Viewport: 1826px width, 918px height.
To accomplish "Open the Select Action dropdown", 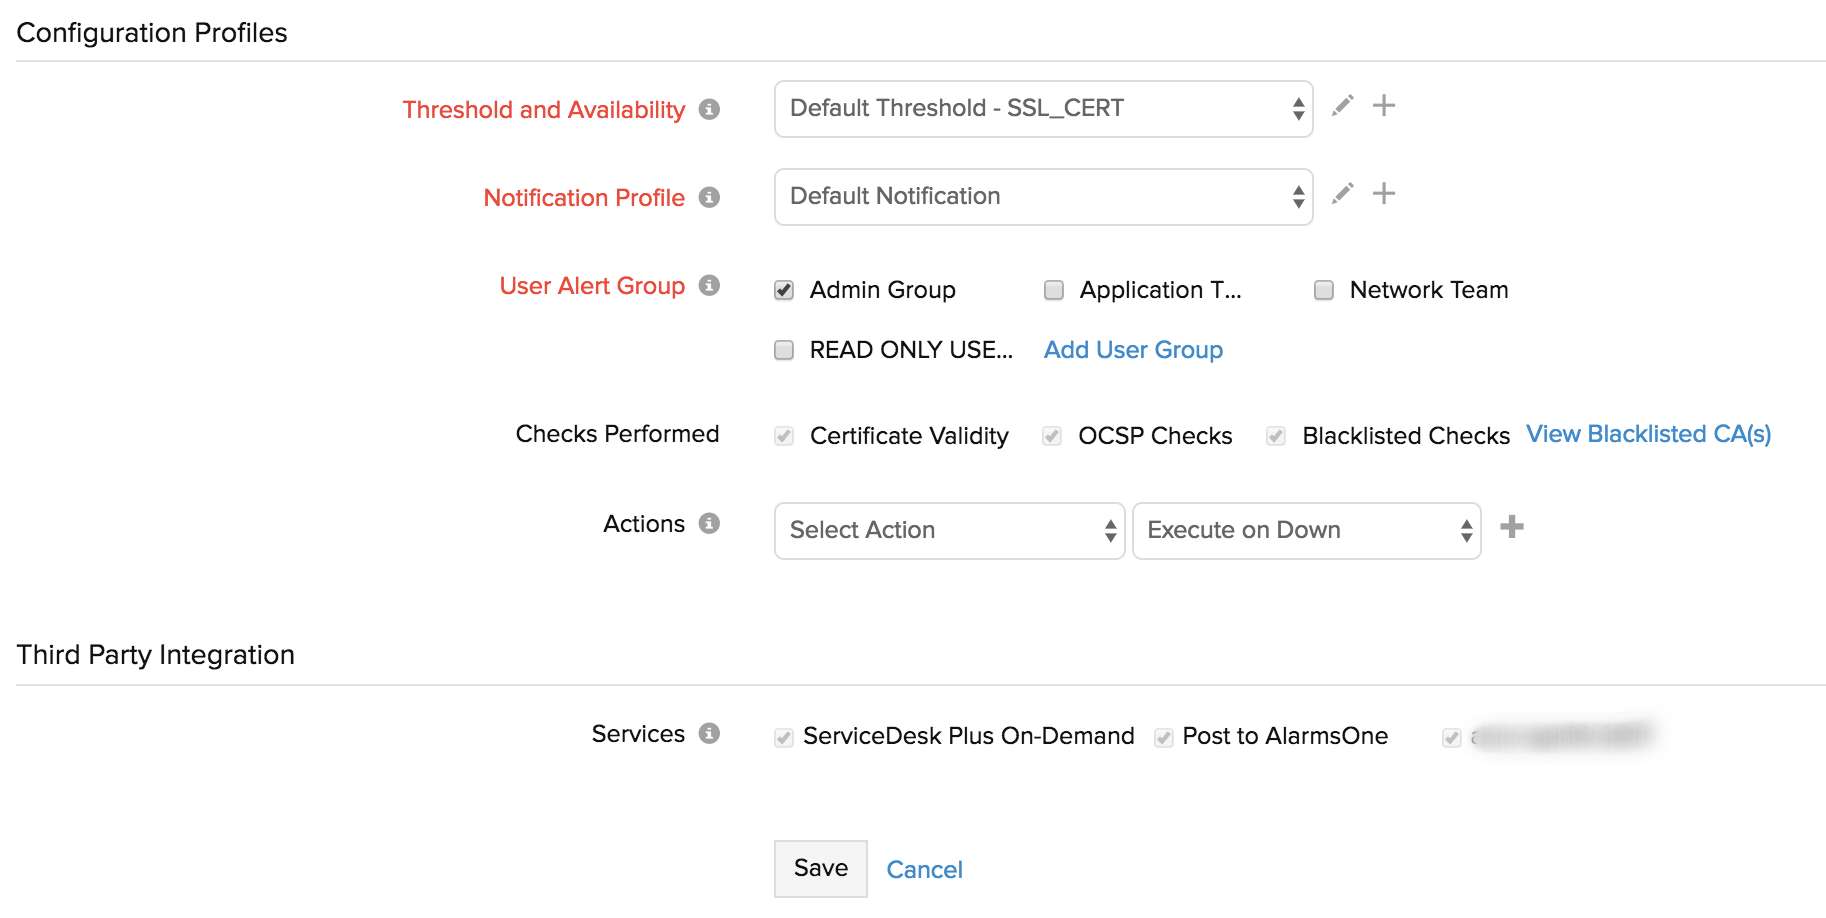I will click(x=949, y=531).
